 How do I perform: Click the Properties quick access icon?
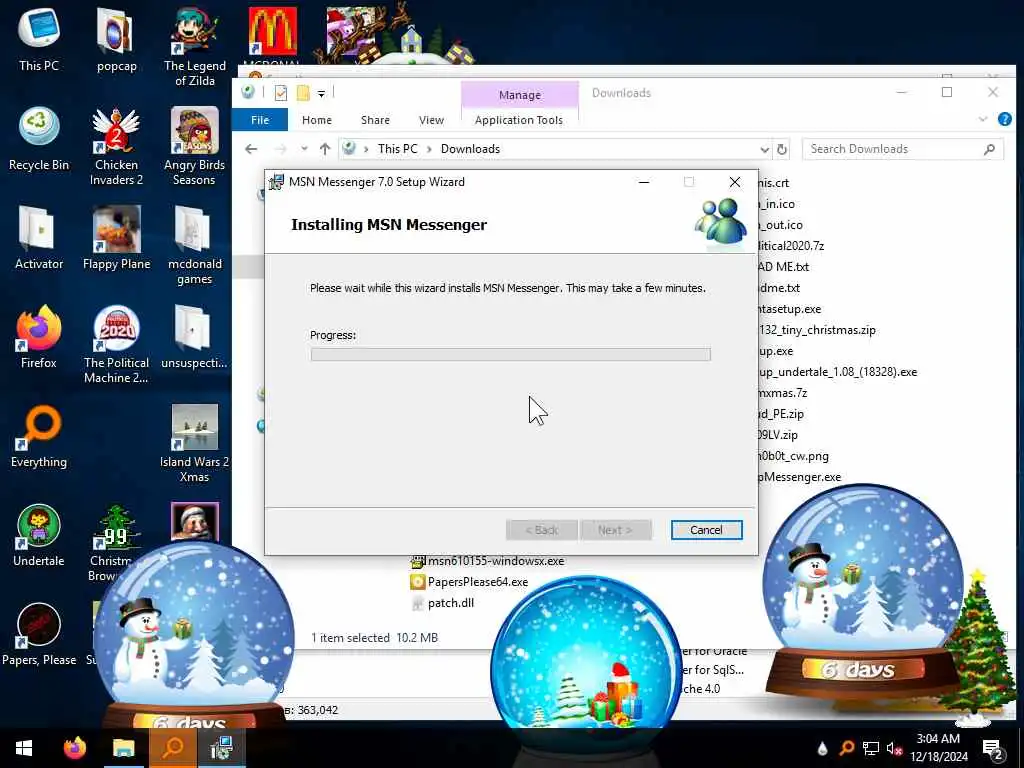[281, 93]
